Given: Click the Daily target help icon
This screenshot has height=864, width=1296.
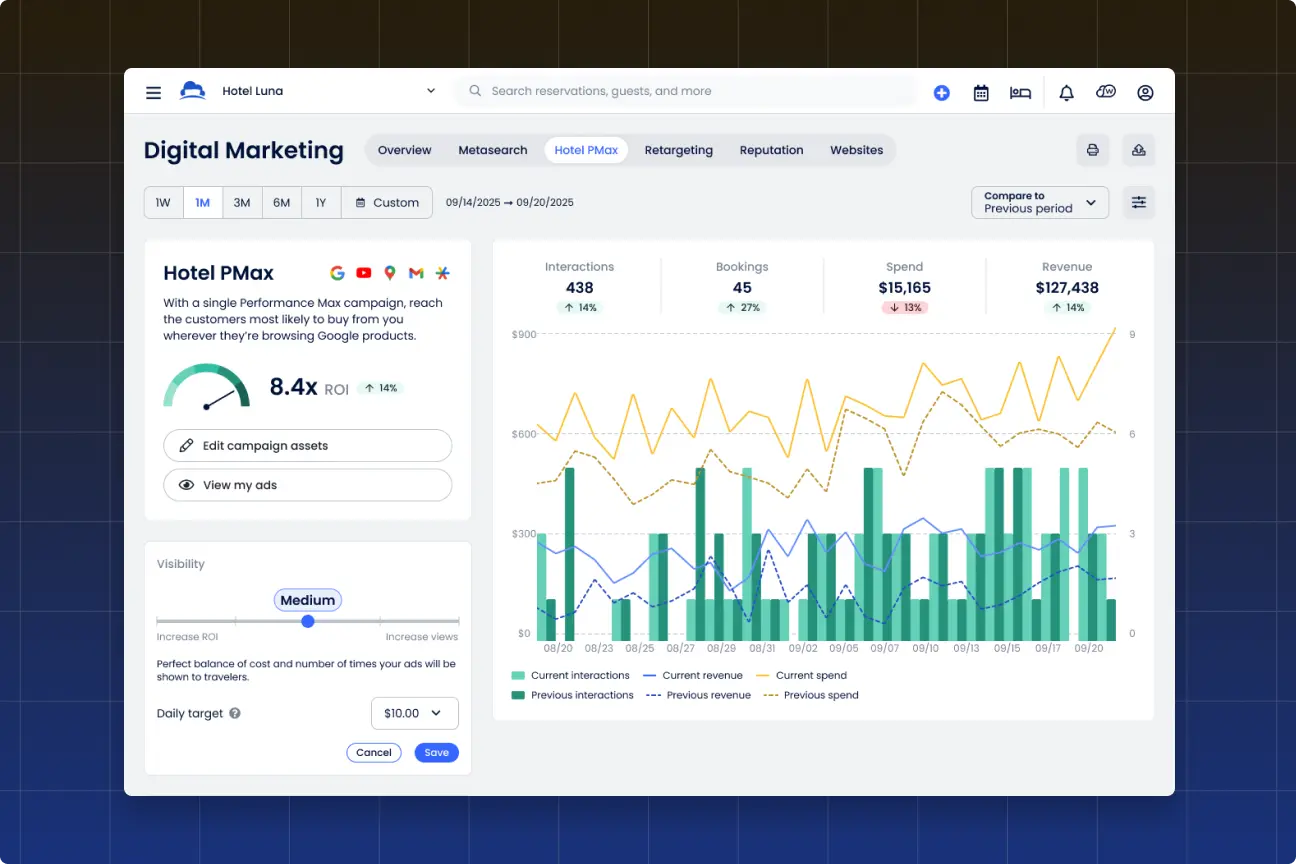Looking at the screenshot, I should coord(235,714).
